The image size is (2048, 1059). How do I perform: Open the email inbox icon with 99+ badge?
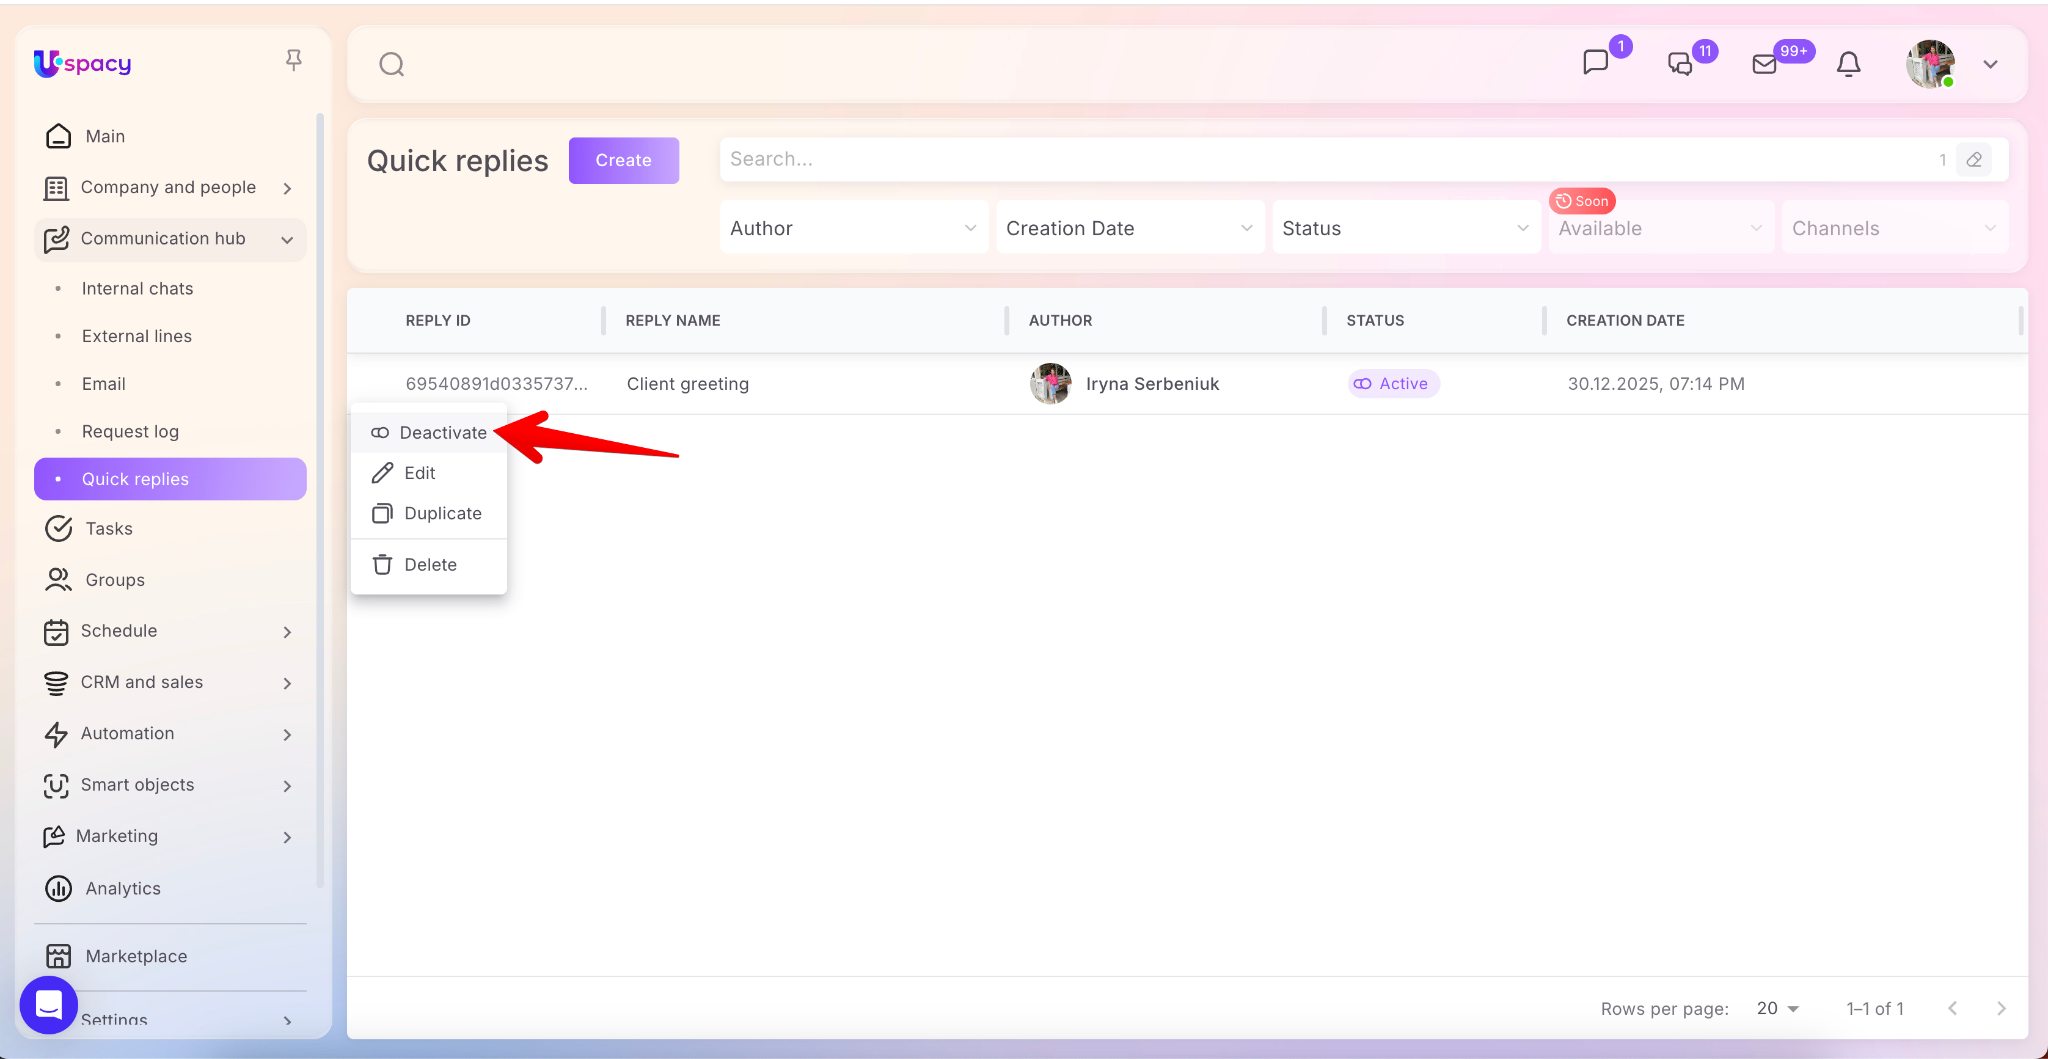(x=1765, y=65)
